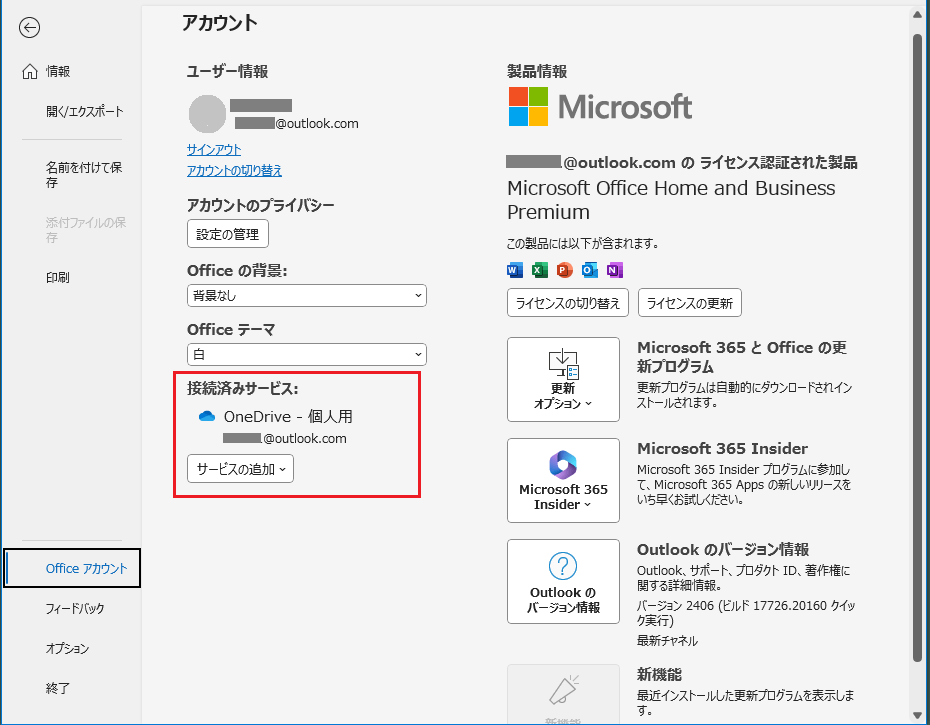Open フィードバック in sidebar

[x=75, y=608]
